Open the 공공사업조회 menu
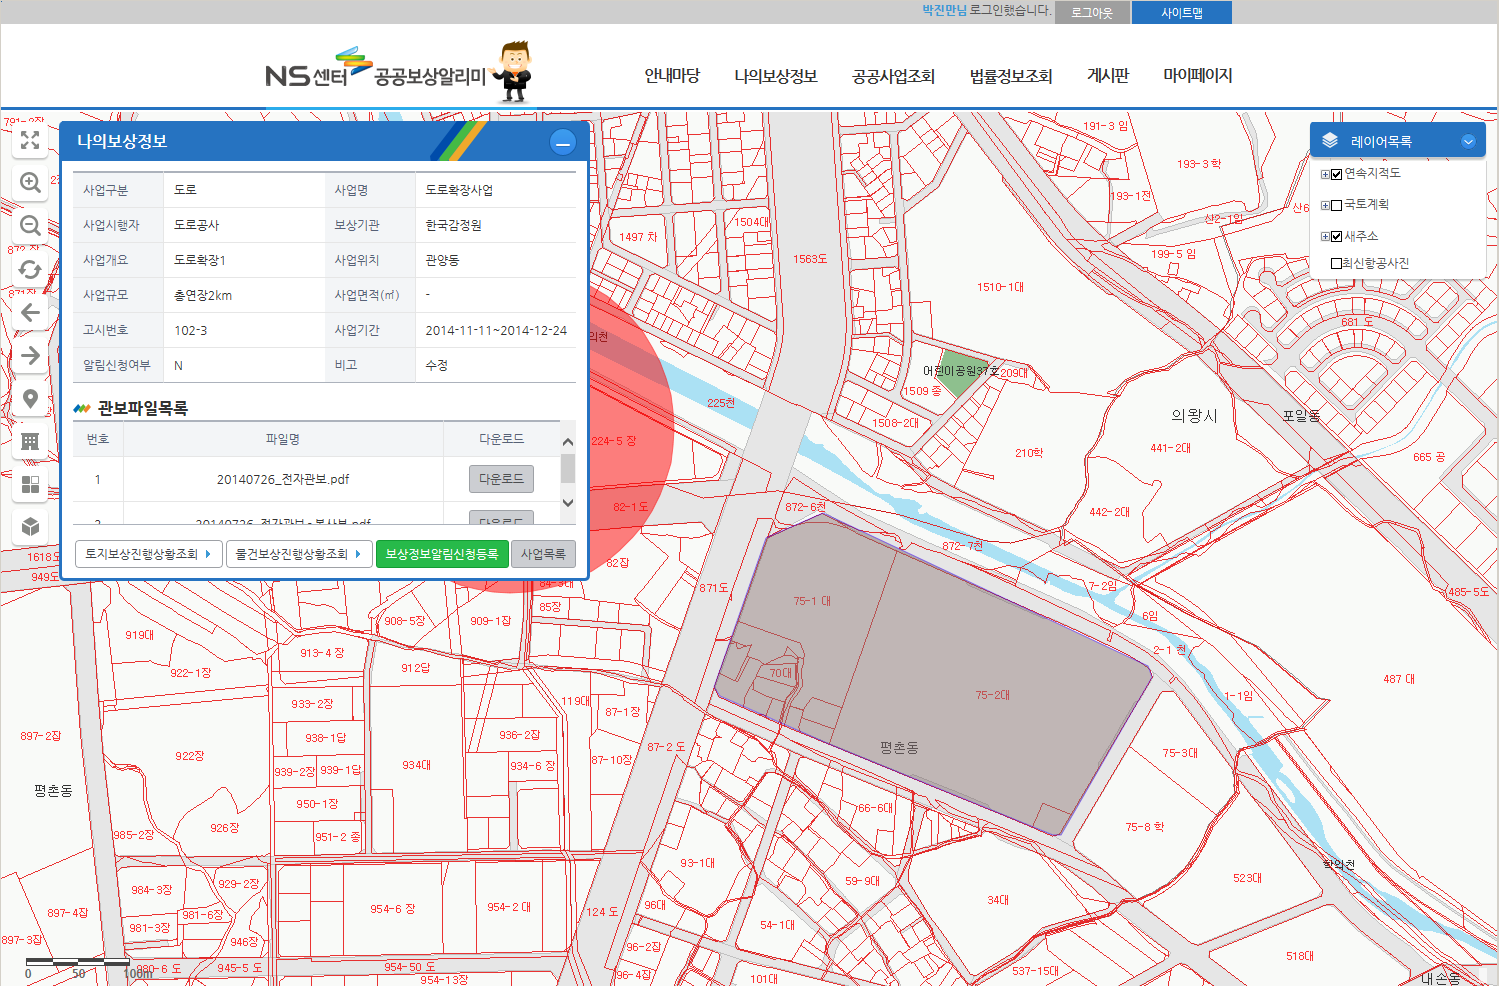Image resolution: width=1499 pixels, height=986 pixels. (893, 75)
